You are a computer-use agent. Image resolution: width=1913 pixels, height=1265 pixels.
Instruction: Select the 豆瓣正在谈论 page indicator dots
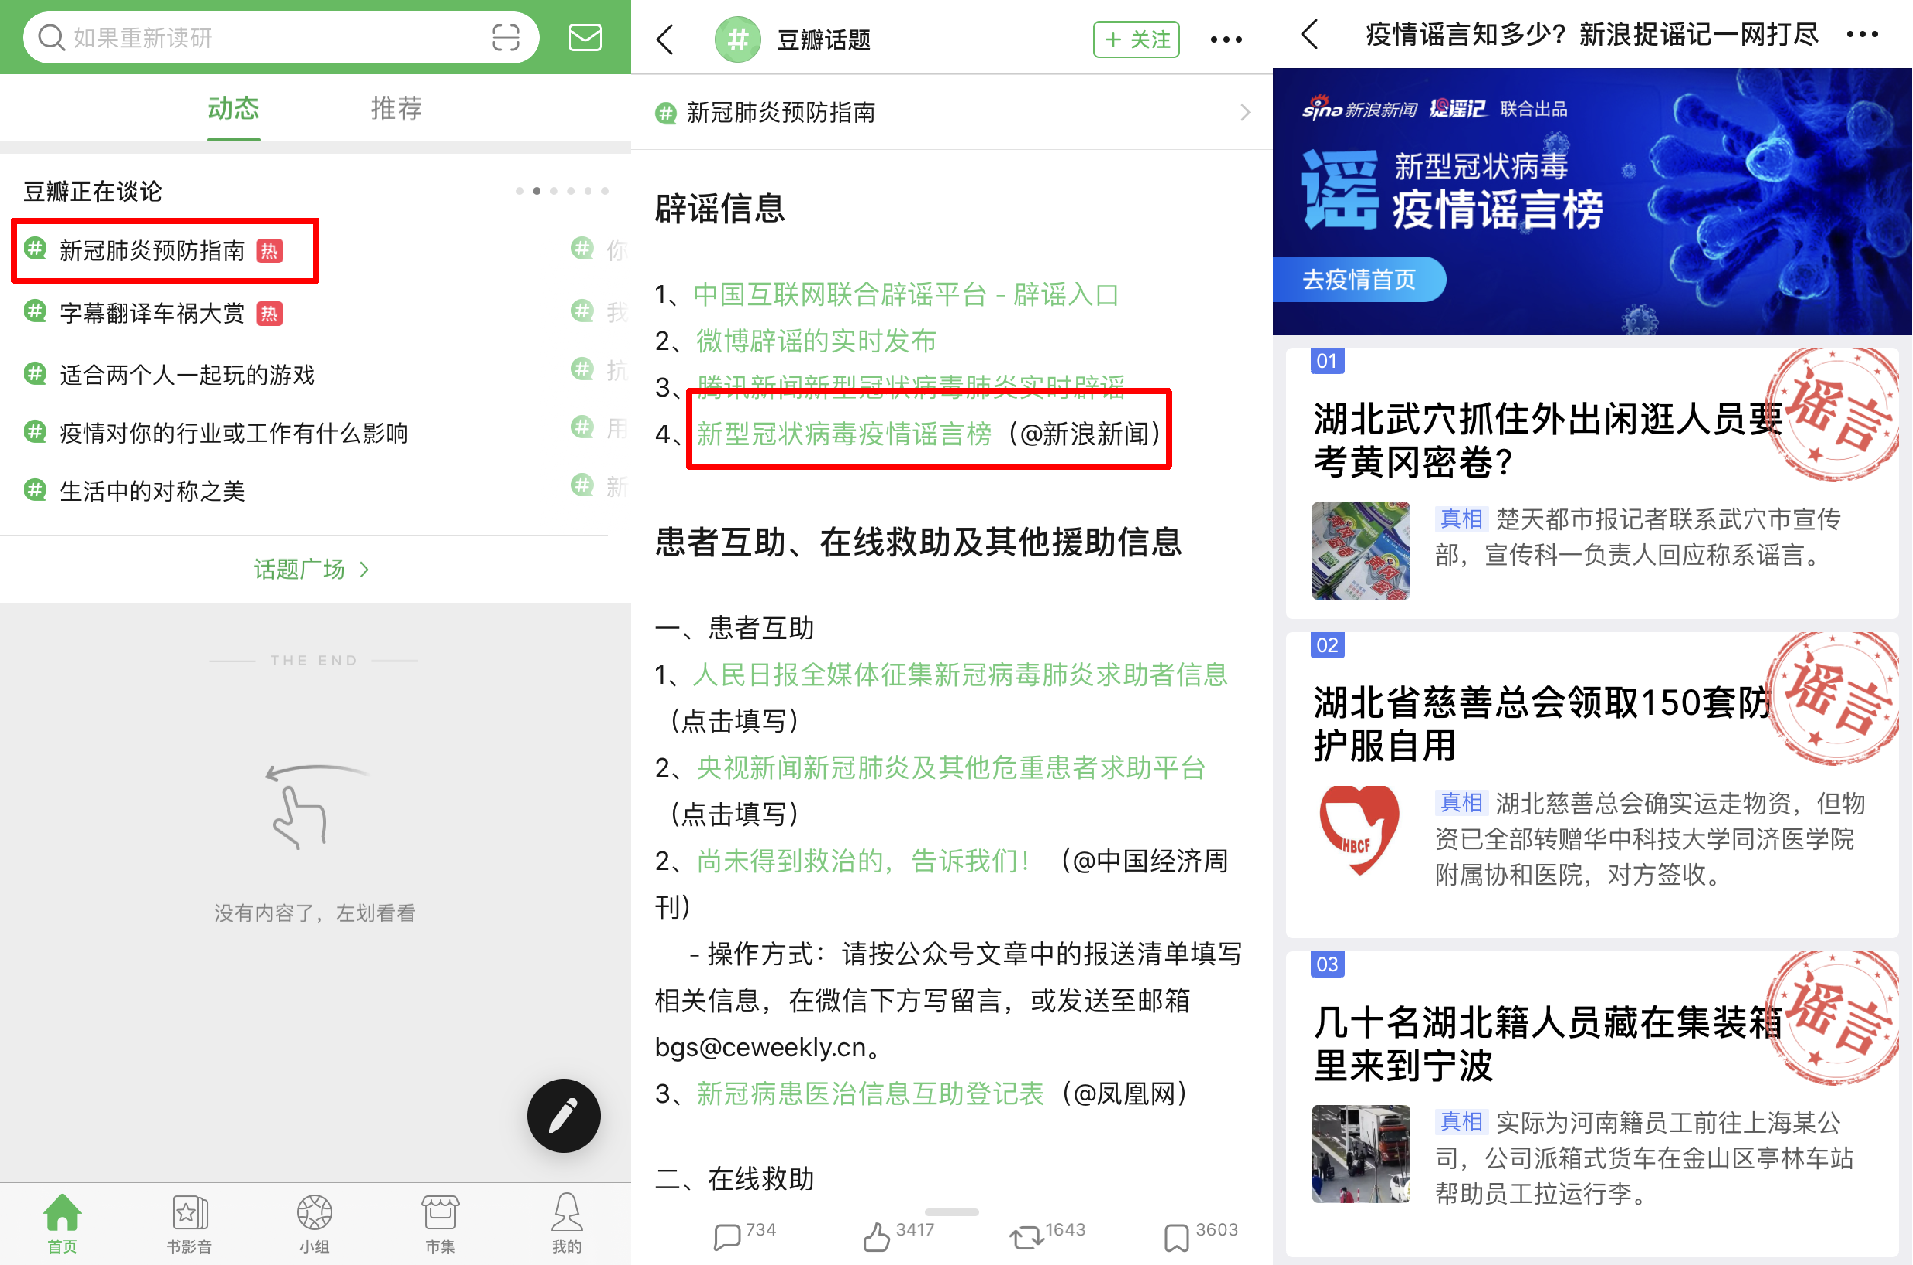(x=562, y=190)
